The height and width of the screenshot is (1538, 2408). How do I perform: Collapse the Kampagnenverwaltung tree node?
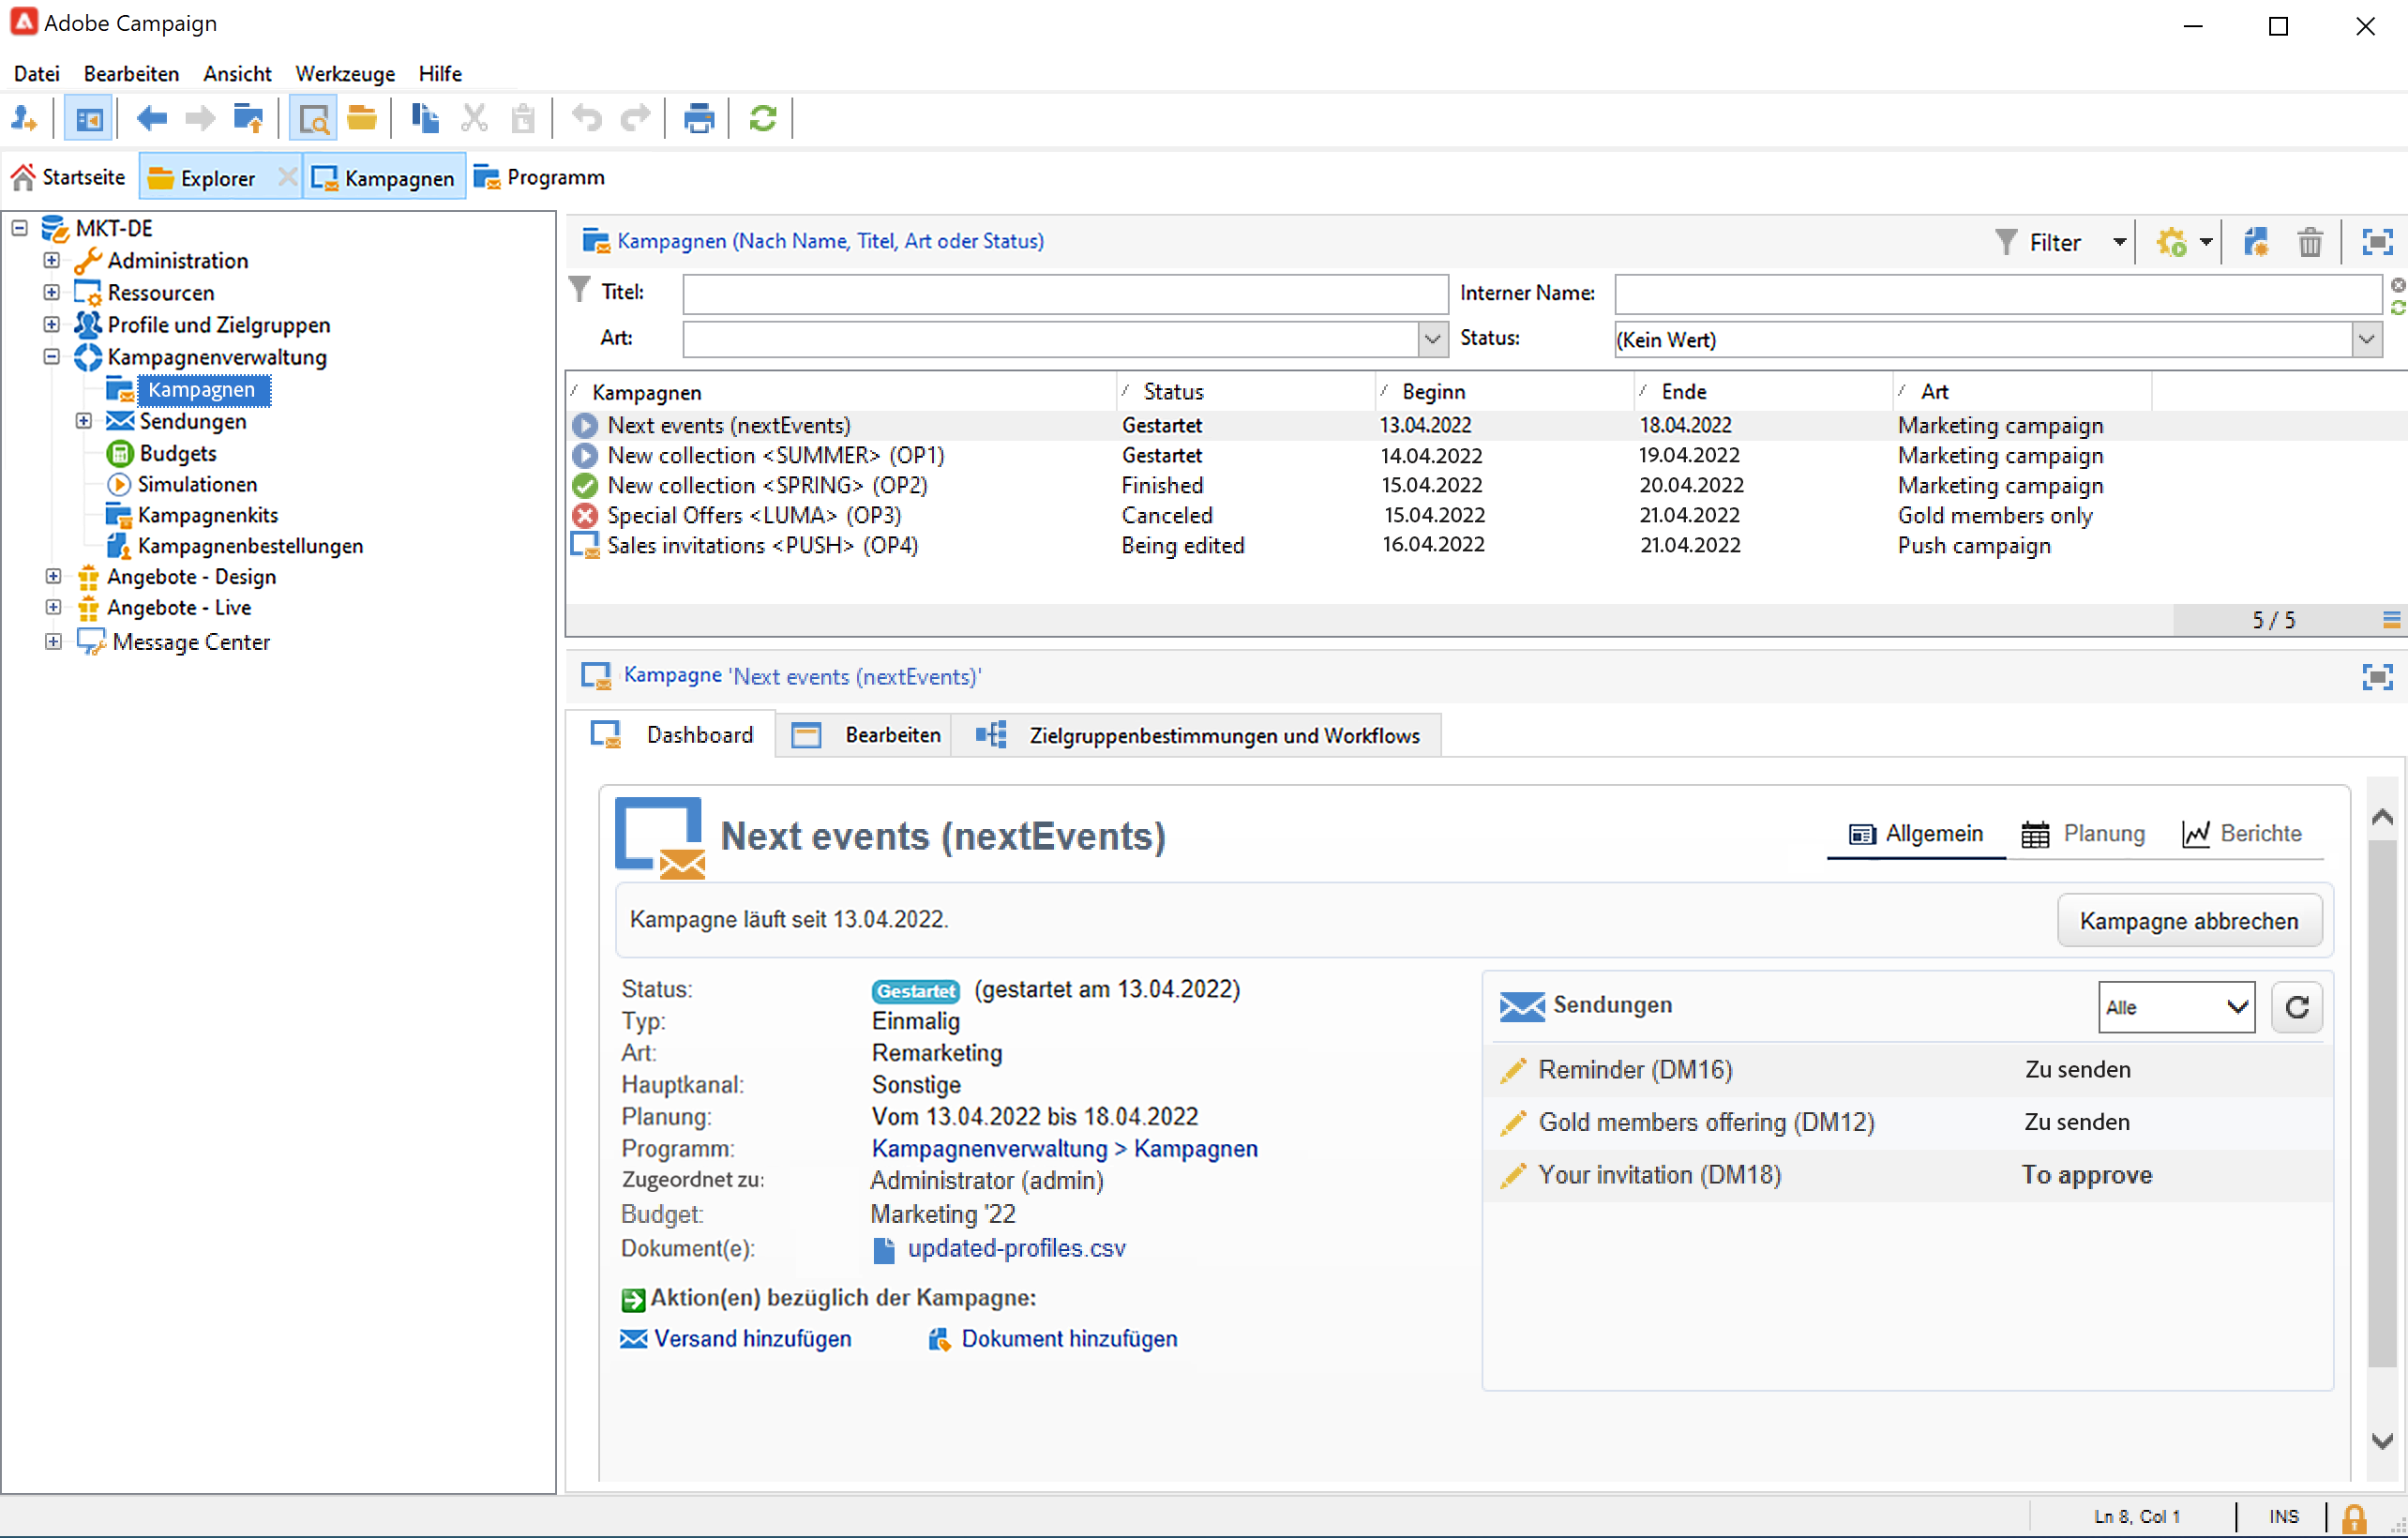click(52, 357)
